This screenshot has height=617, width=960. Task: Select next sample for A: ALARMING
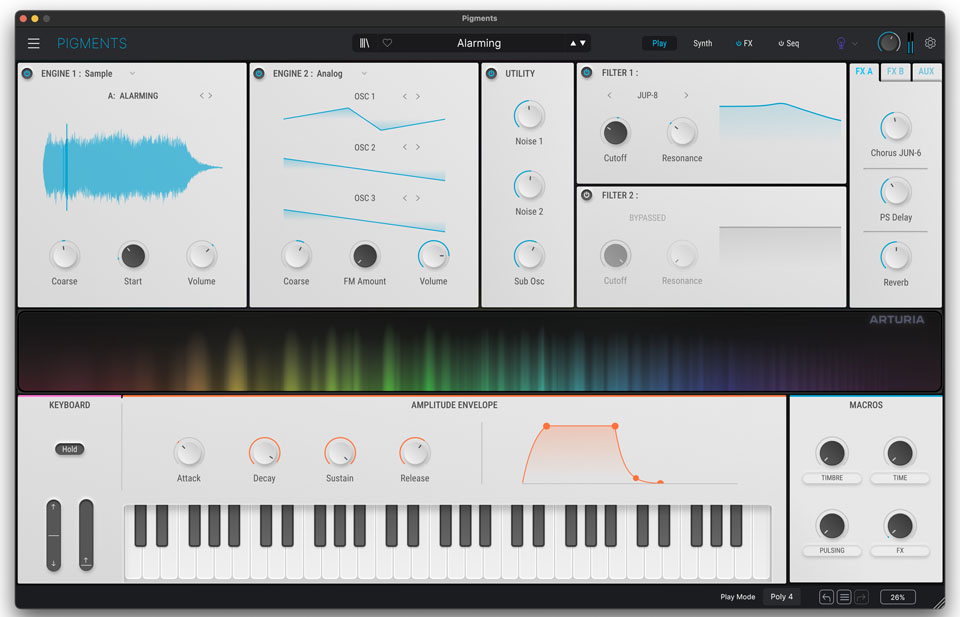coord(211,95)
